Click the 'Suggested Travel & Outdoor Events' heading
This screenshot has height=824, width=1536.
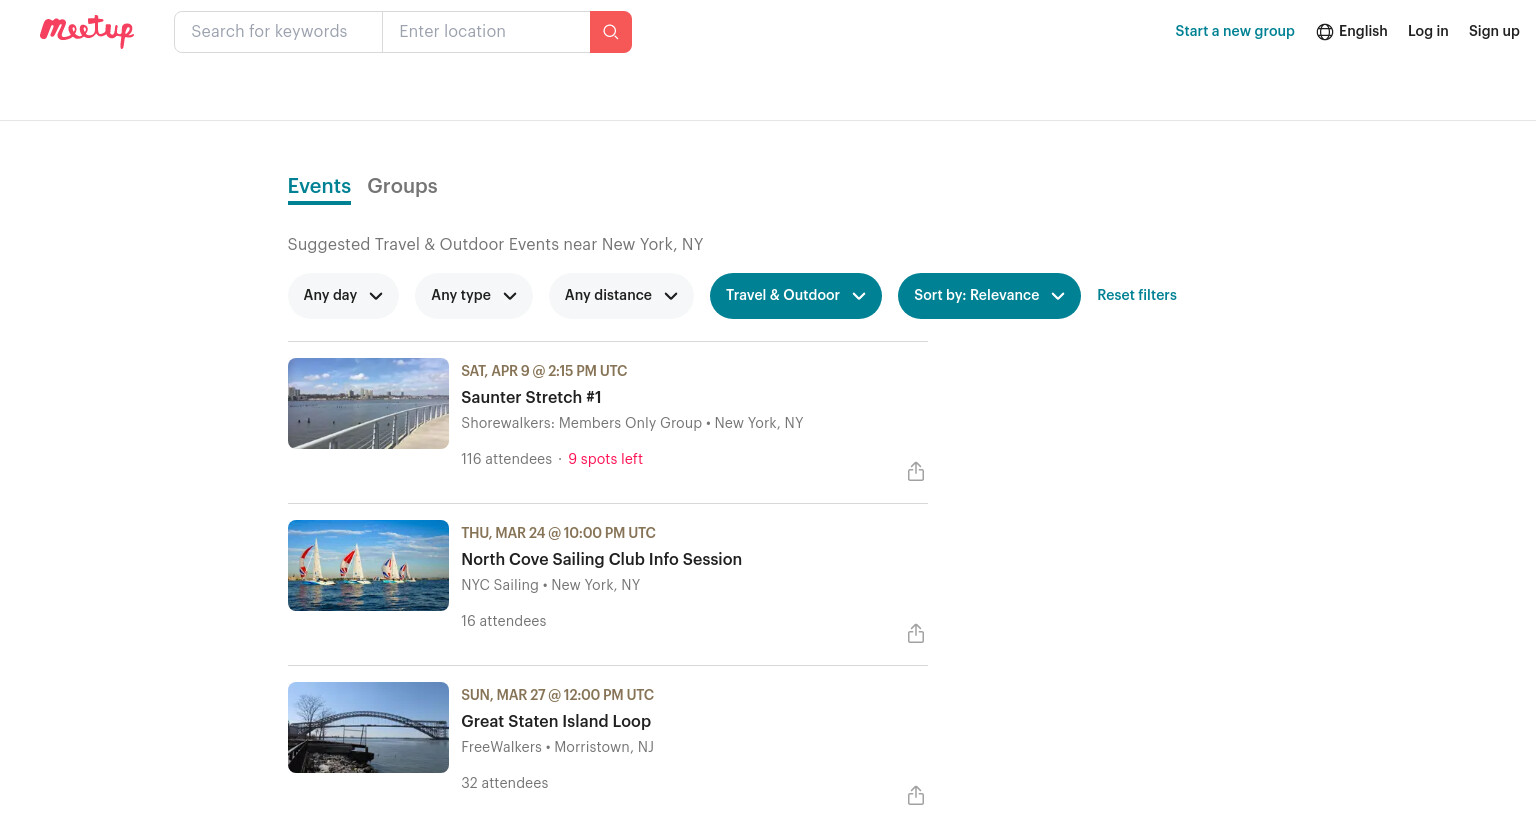pyautogui.click(x=495, y=244)
